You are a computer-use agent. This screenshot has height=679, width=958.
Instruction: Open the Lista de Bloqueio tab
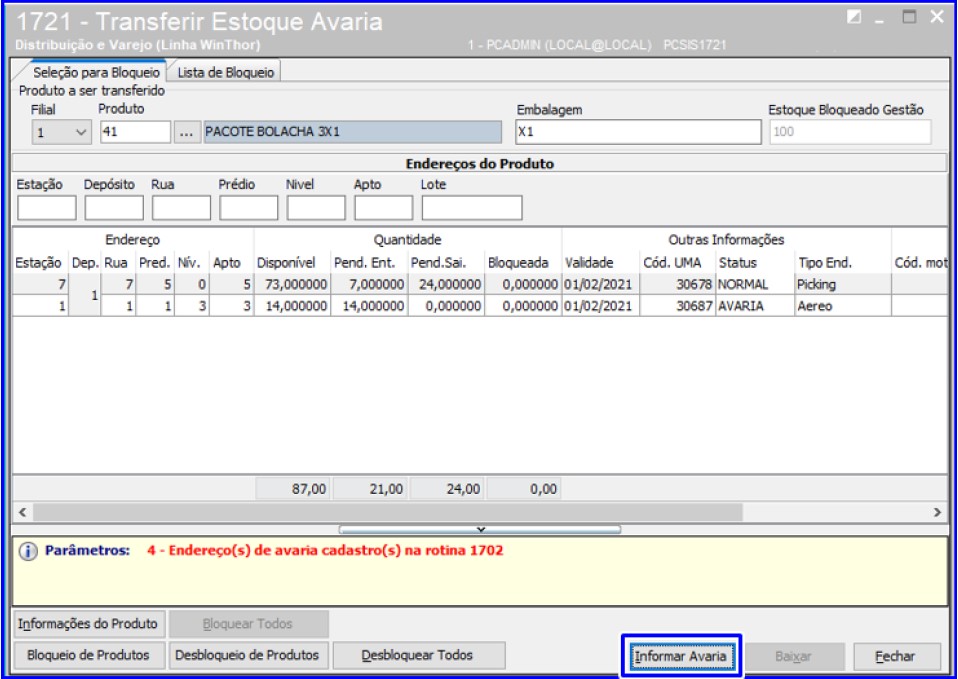(225, 72)
